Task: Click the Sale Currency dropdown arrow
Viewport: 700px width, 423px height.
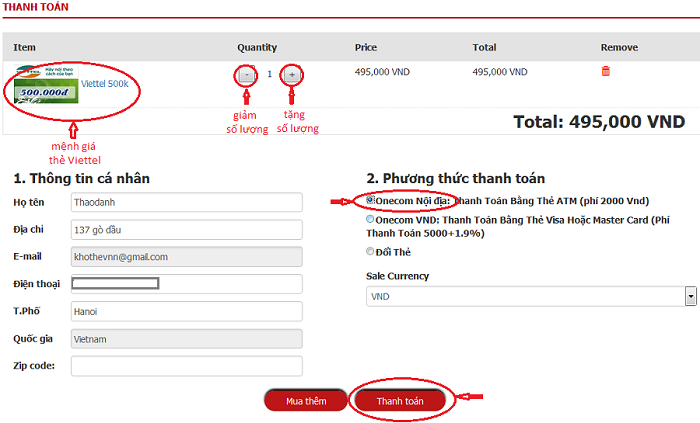Action: click(x=690, y=297)
